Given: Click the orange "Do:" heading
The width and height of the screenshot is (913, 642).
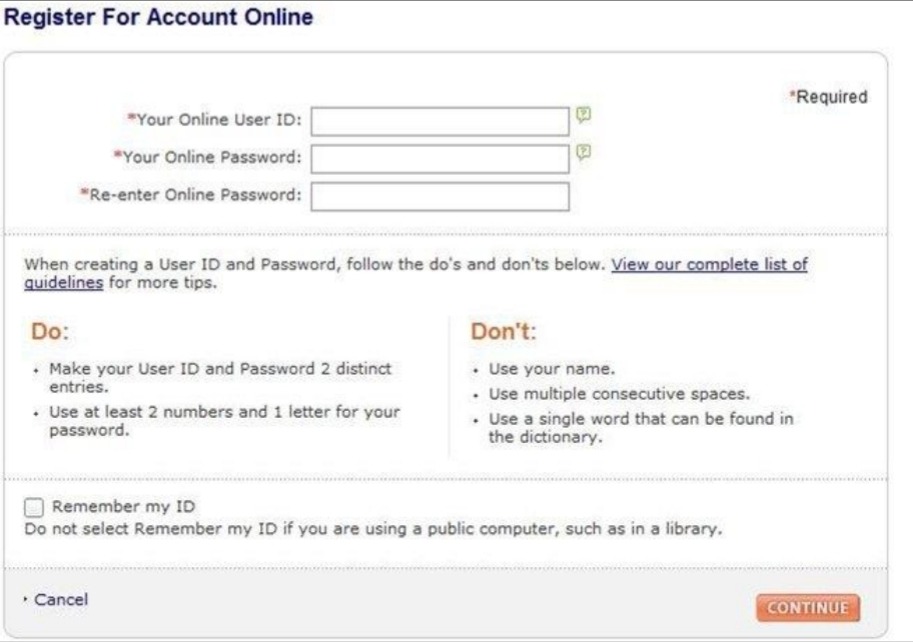Looking at the screenshot, I should tap(51, 331).
